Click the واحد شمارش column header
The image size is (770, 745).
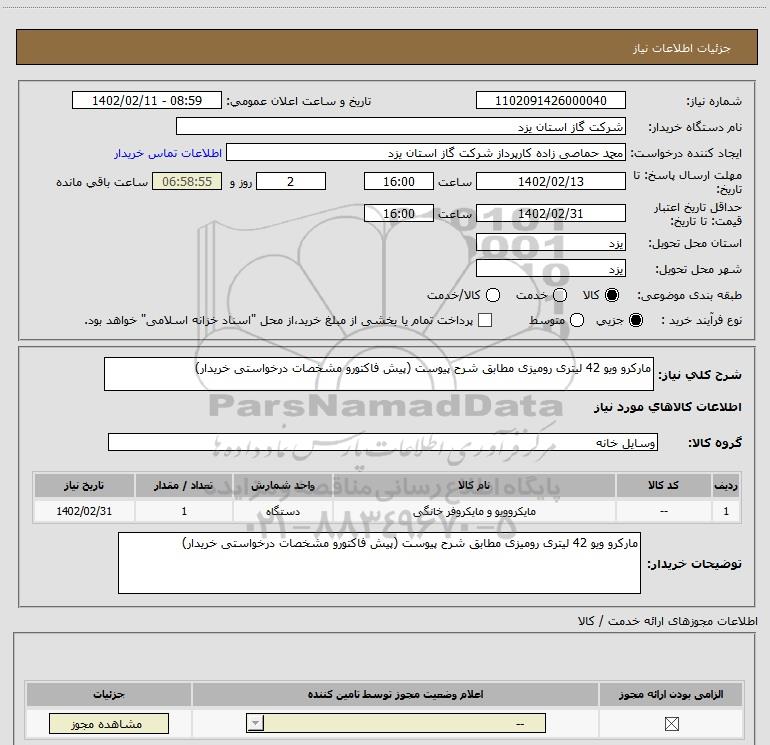click(283, 485)
